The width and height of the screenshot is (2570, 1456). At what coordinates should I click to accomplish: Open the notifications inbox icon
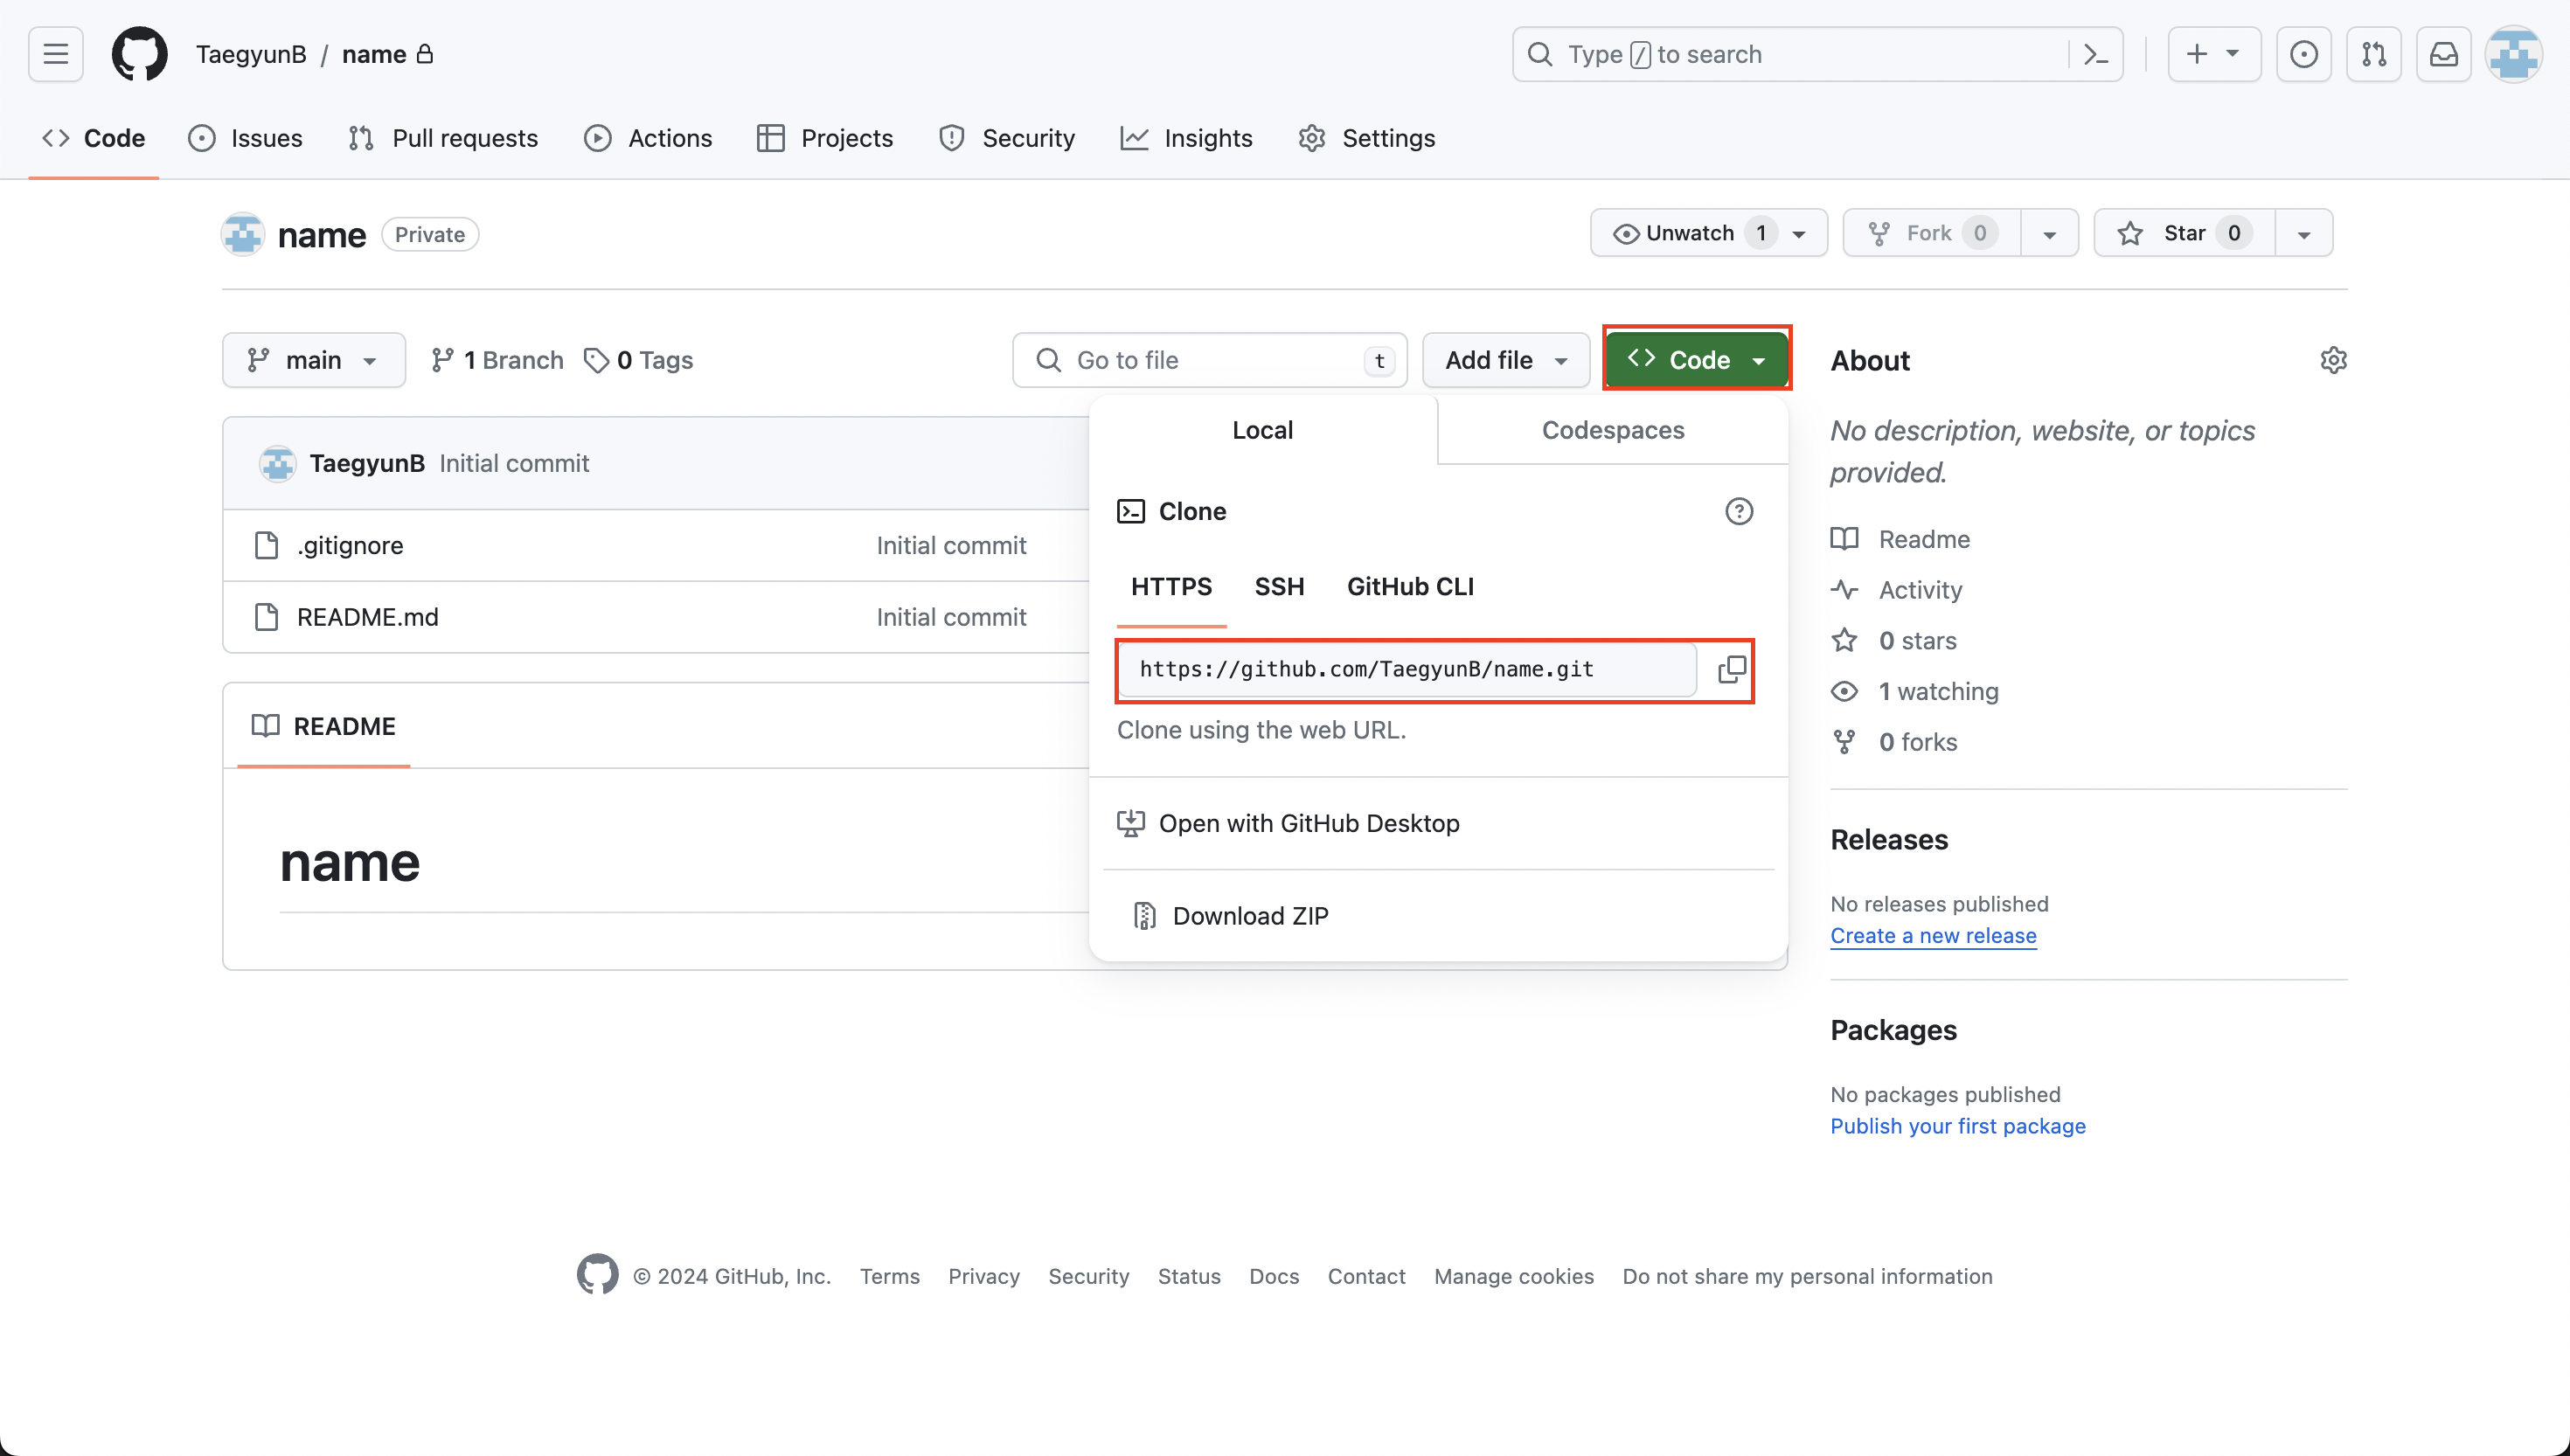click(2444, 54)
